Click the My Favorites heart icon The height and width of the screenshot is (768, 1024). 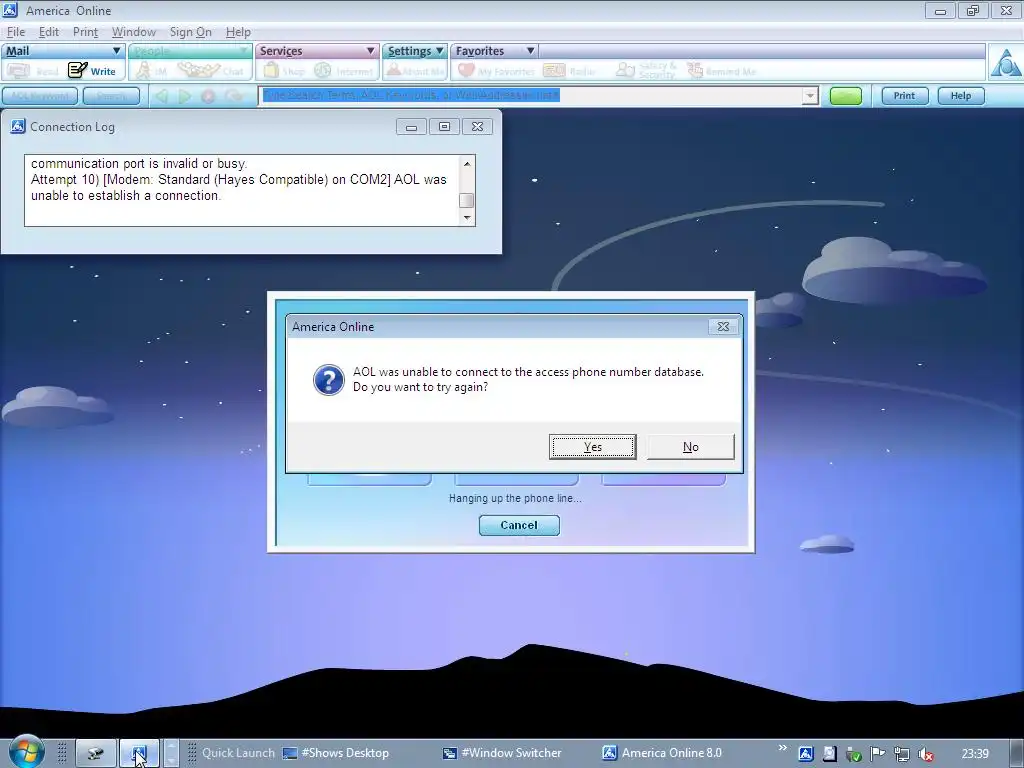coord(466,70)
